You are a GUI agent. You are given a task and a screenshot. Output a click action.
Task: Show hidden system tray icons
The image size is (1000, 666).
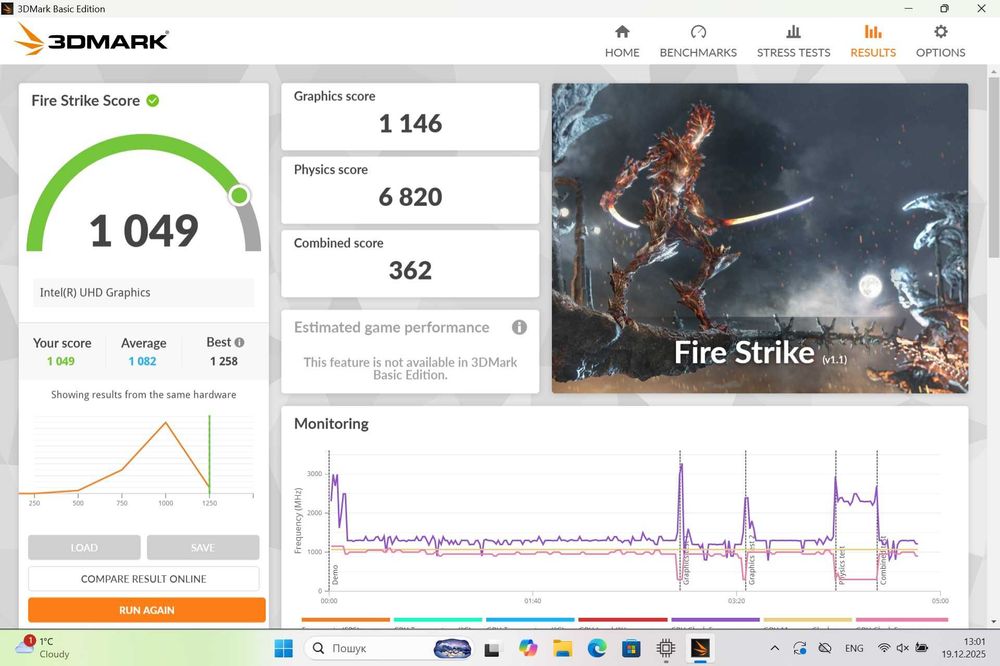774,648
